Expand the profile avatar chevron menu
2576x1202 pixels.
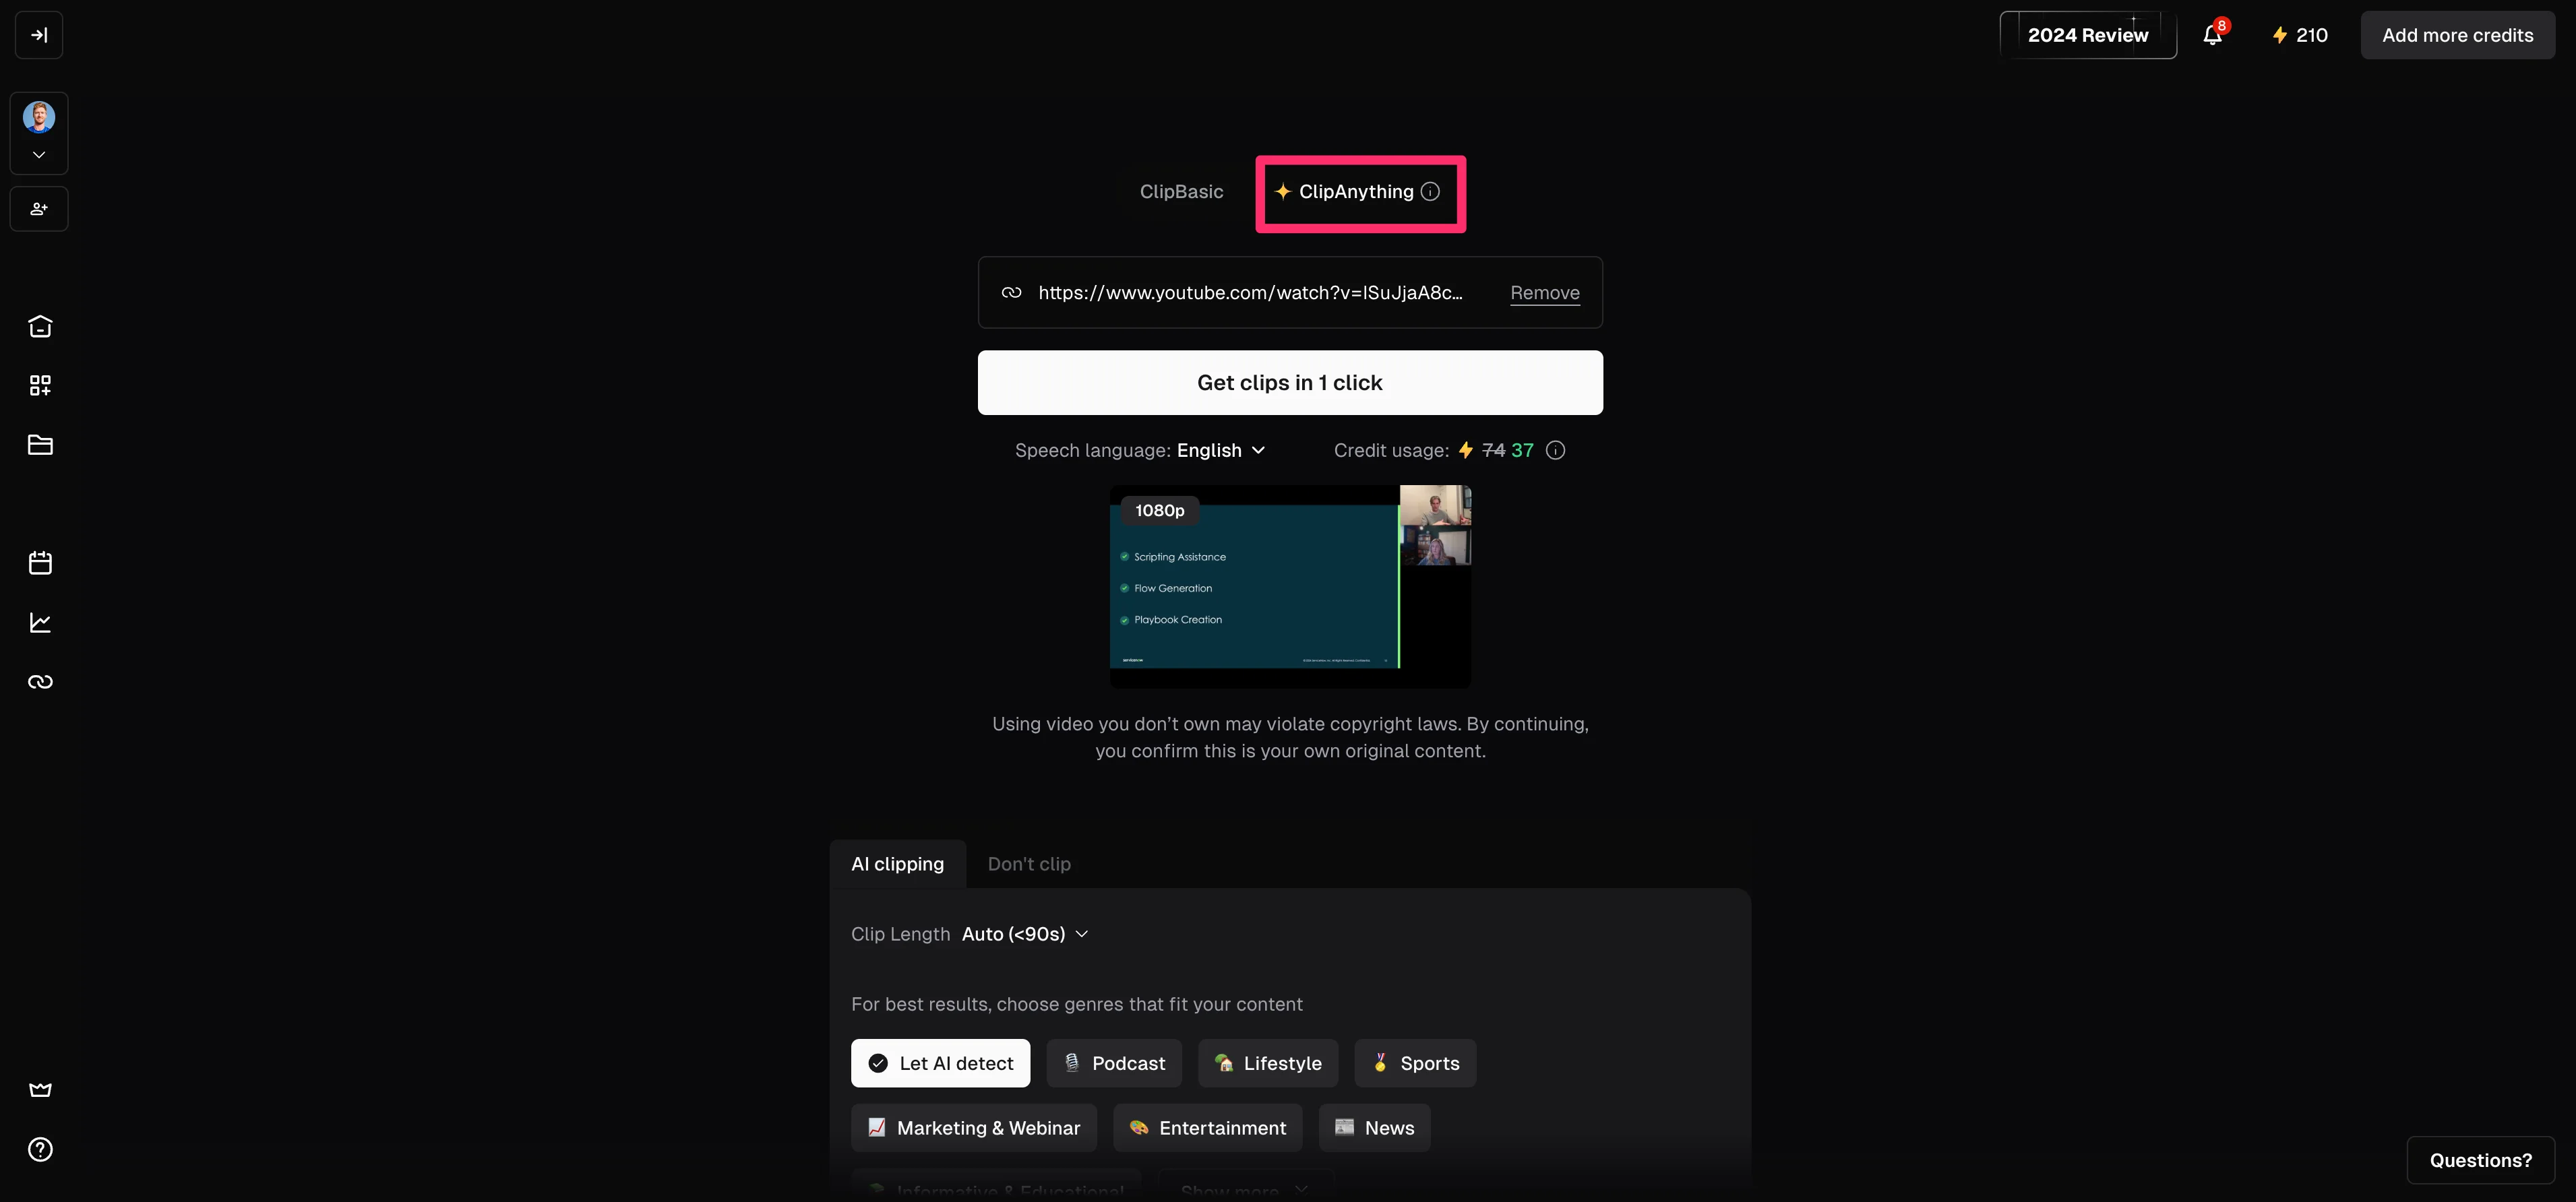coord(39,155)
